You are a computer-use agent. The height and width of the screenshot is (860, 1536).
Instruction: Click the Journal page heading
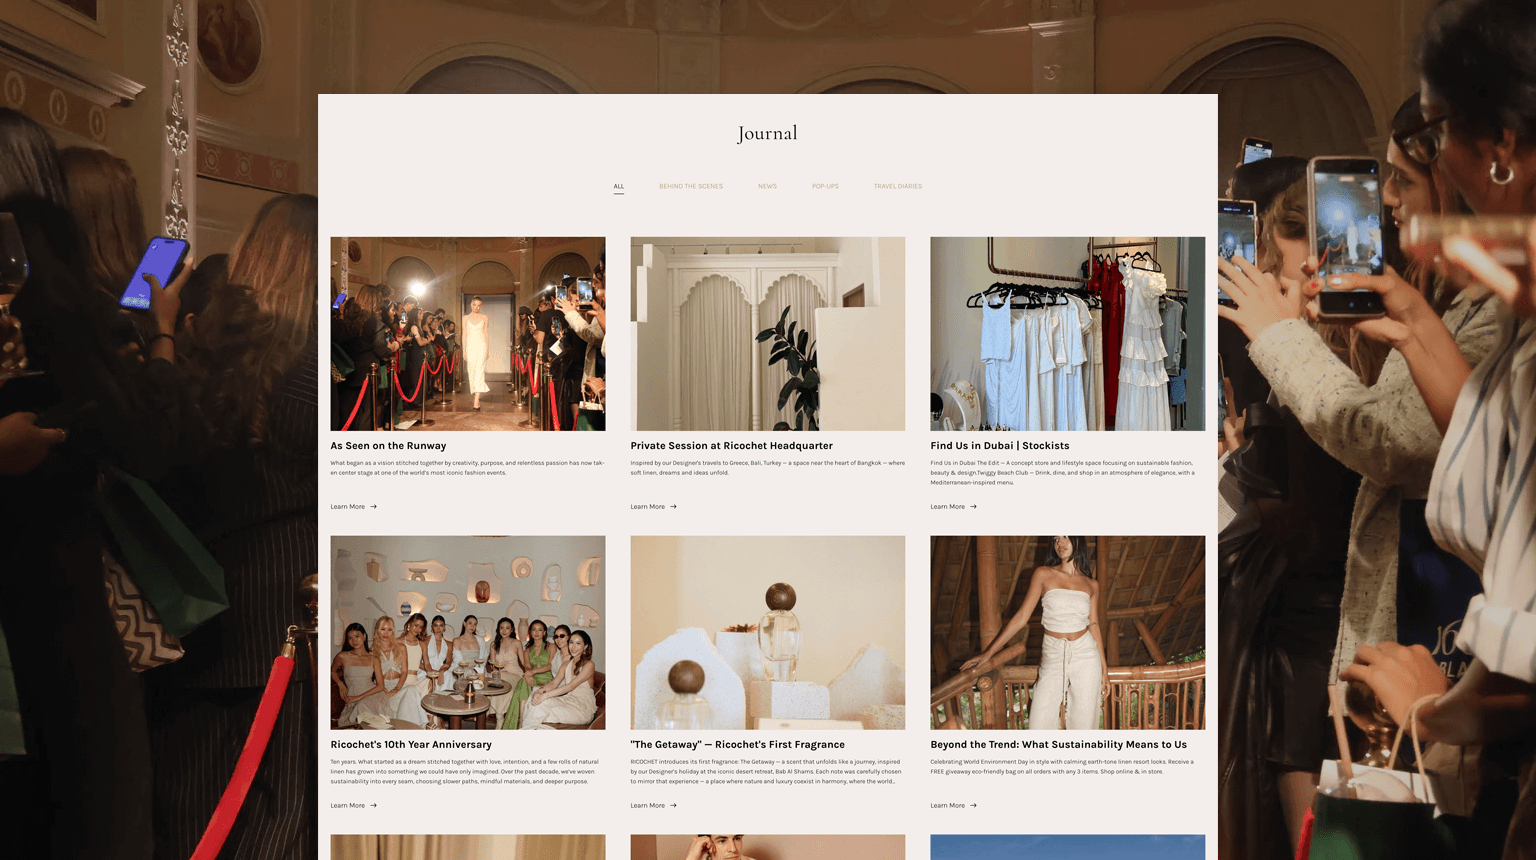pyautogui.click(x=768, y=133)
